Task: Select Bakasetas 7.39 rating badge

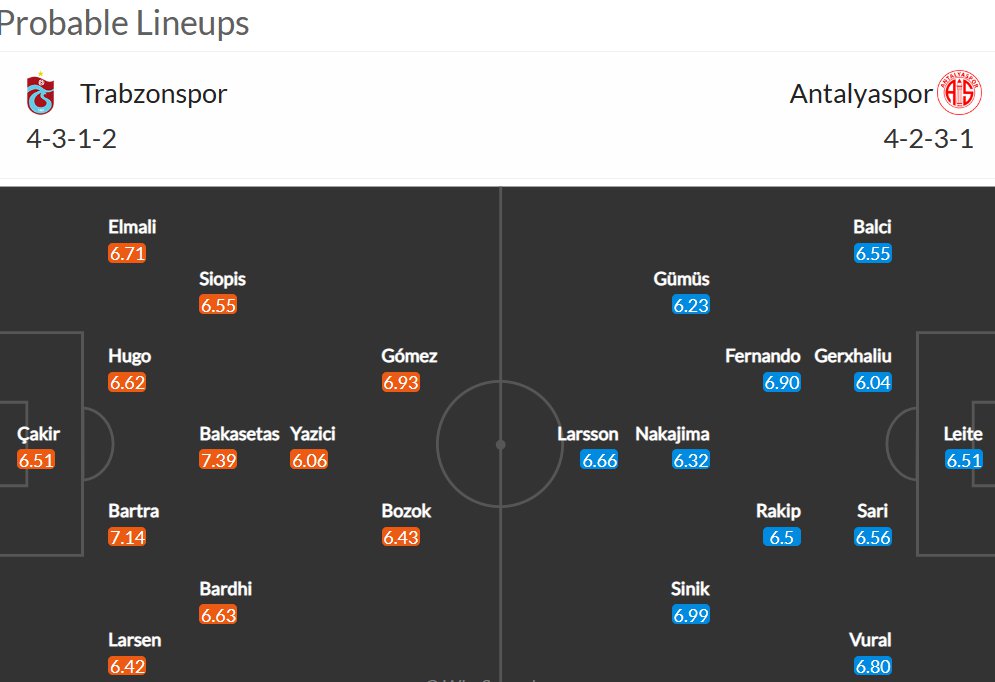Action: [218, 460]
